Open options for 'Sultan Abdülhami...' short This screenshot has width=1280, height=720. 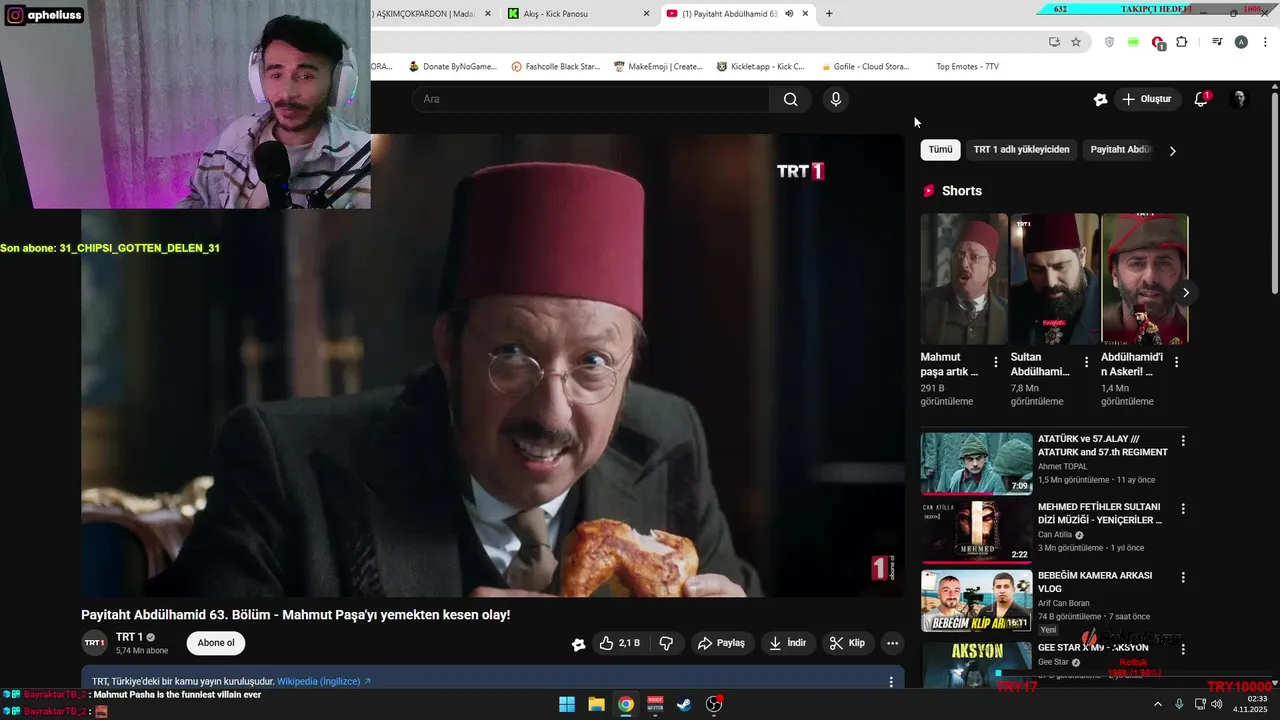[x=1086, y=362]
